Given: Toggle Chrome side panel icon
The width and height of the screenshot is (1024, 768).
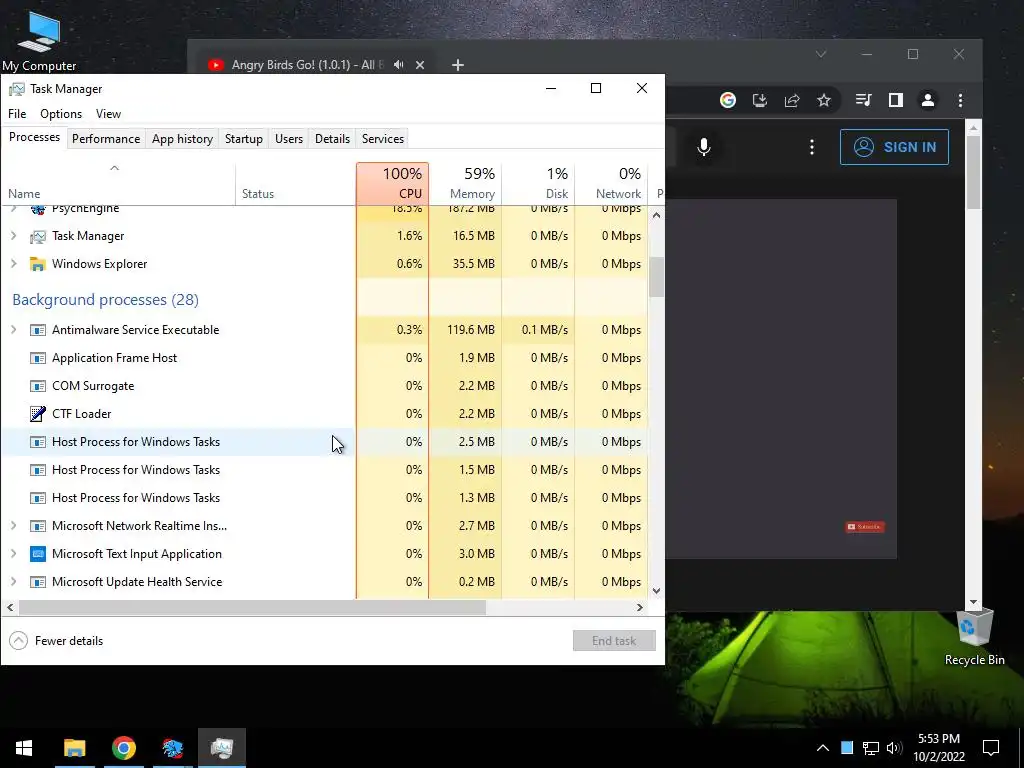Looking at the screenshot, I should coord(895,100).
